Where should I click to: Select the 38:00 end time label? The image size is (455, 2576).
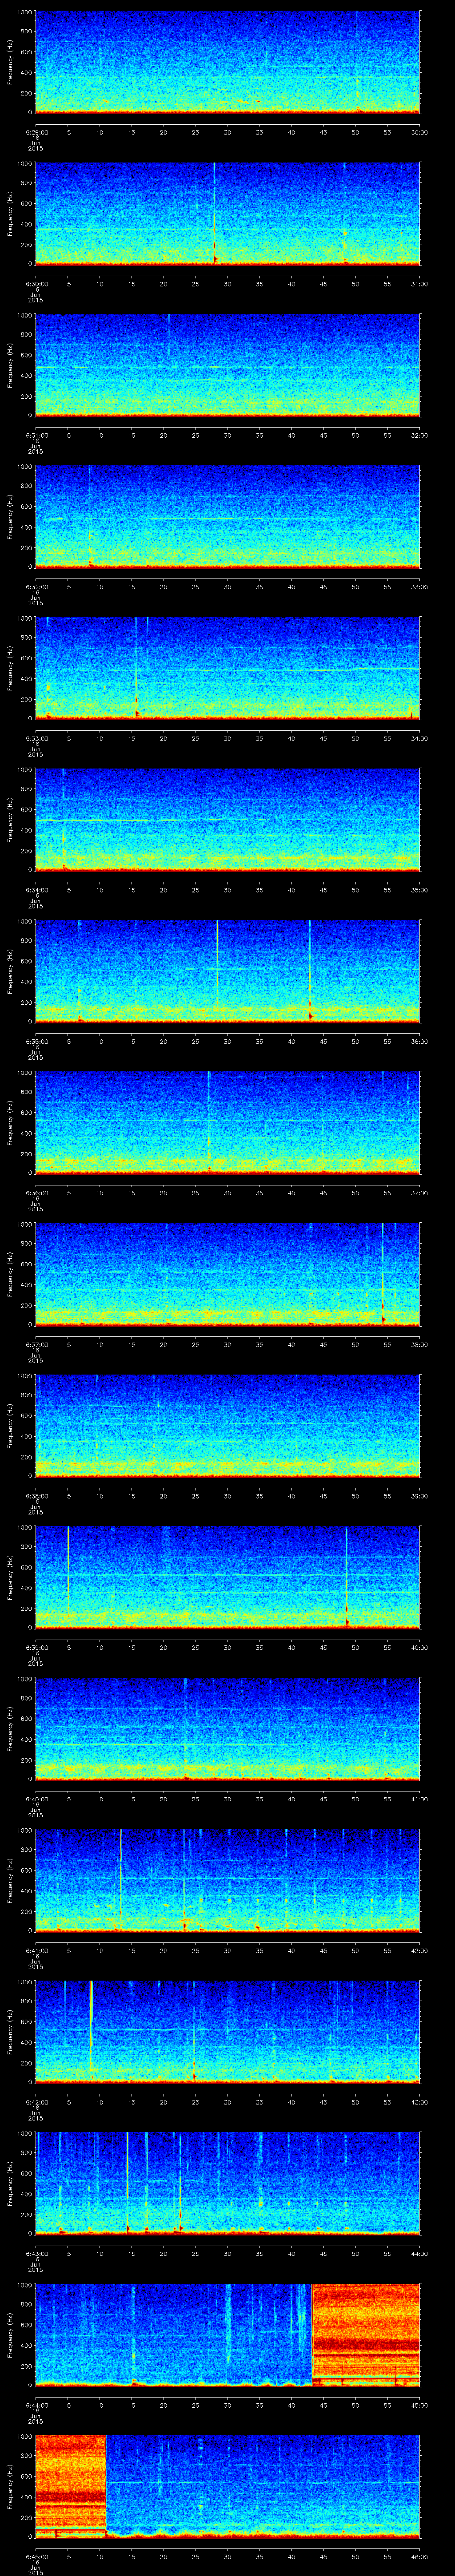420,1343
